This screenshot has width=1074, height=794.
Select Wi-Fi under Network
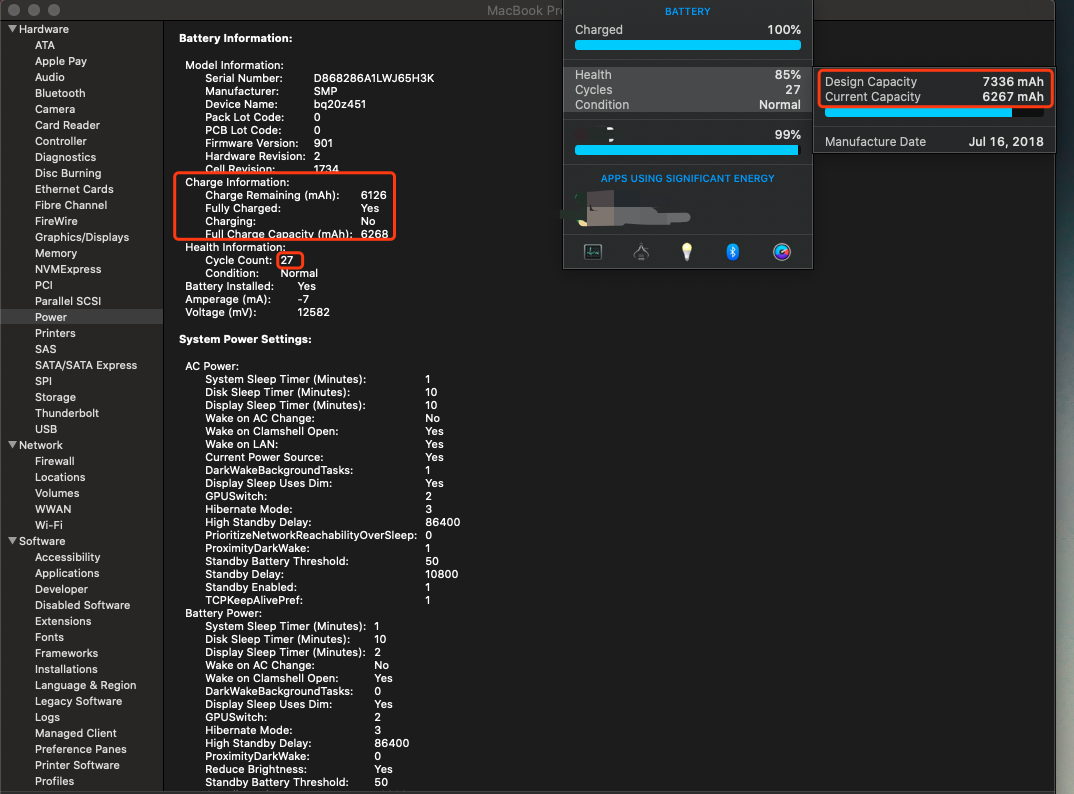point(49,525)
